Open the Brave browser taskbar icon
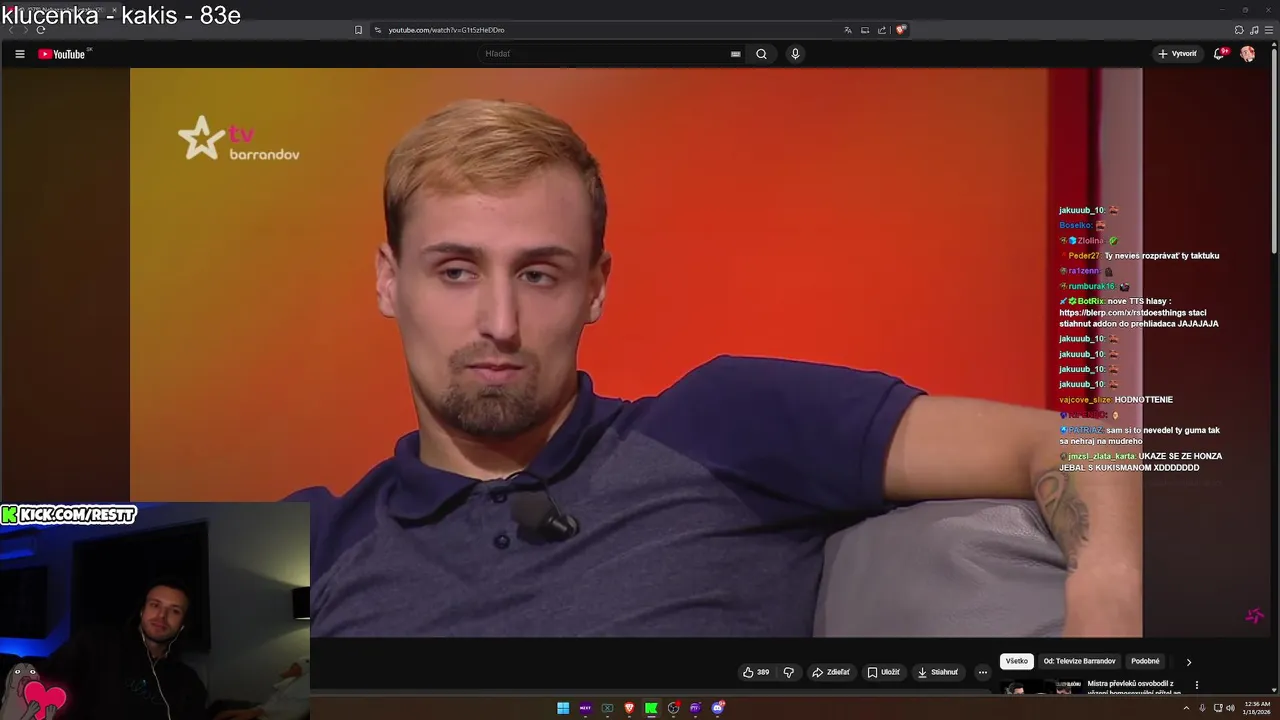This screenshot has height=720, width=1280. [x=629, y=708]
